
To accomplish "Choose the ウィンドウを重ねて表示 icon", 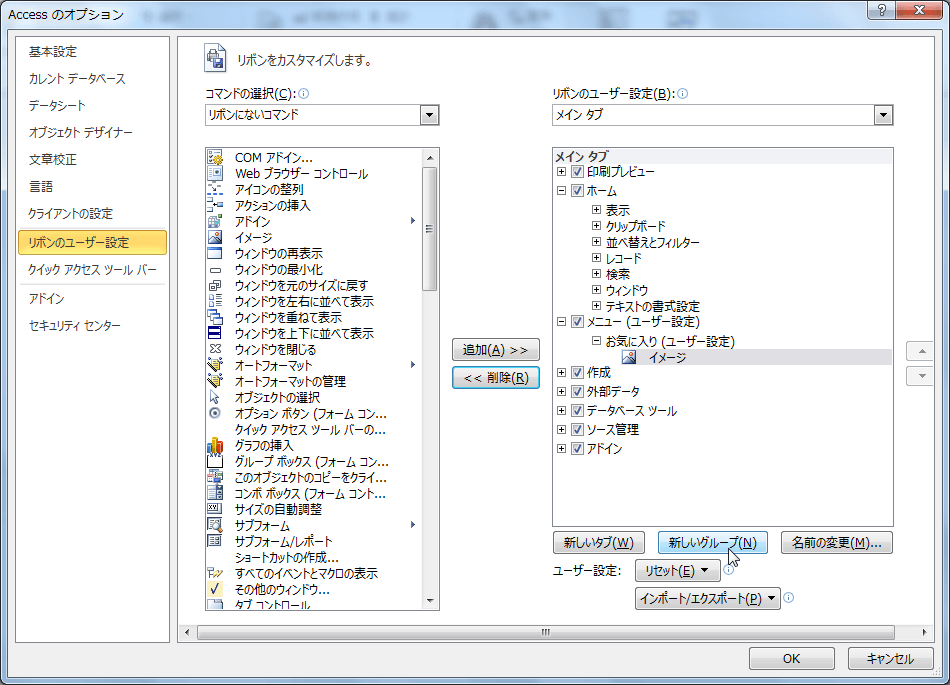I will (215, 317).
